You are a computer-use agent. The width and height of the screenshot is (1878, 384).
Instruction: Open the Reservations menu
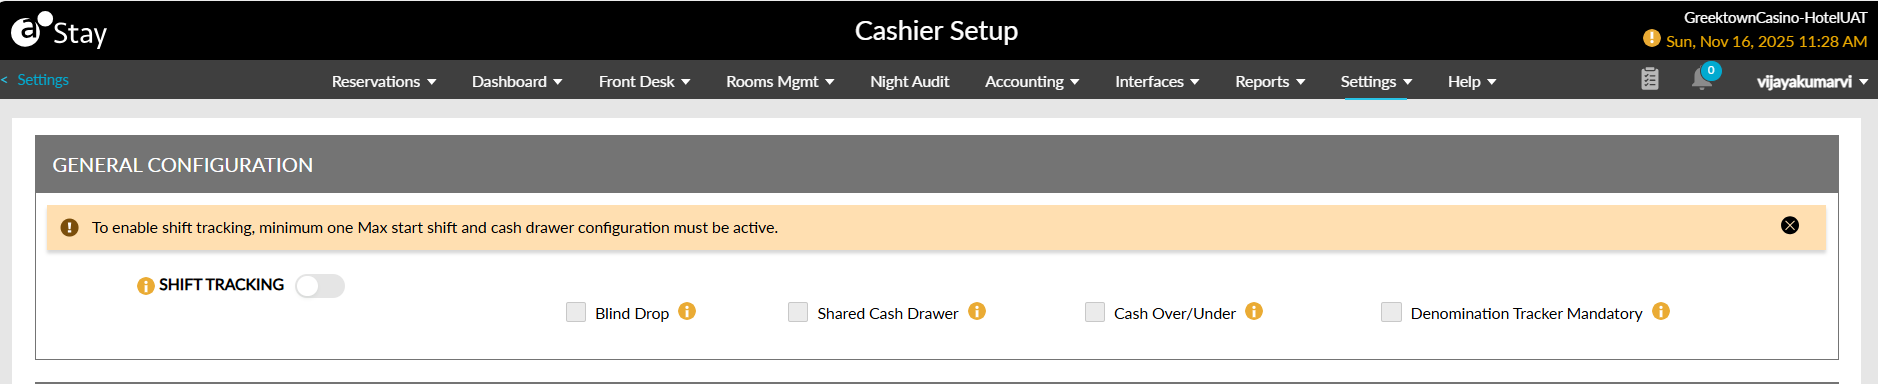(384, 81)
